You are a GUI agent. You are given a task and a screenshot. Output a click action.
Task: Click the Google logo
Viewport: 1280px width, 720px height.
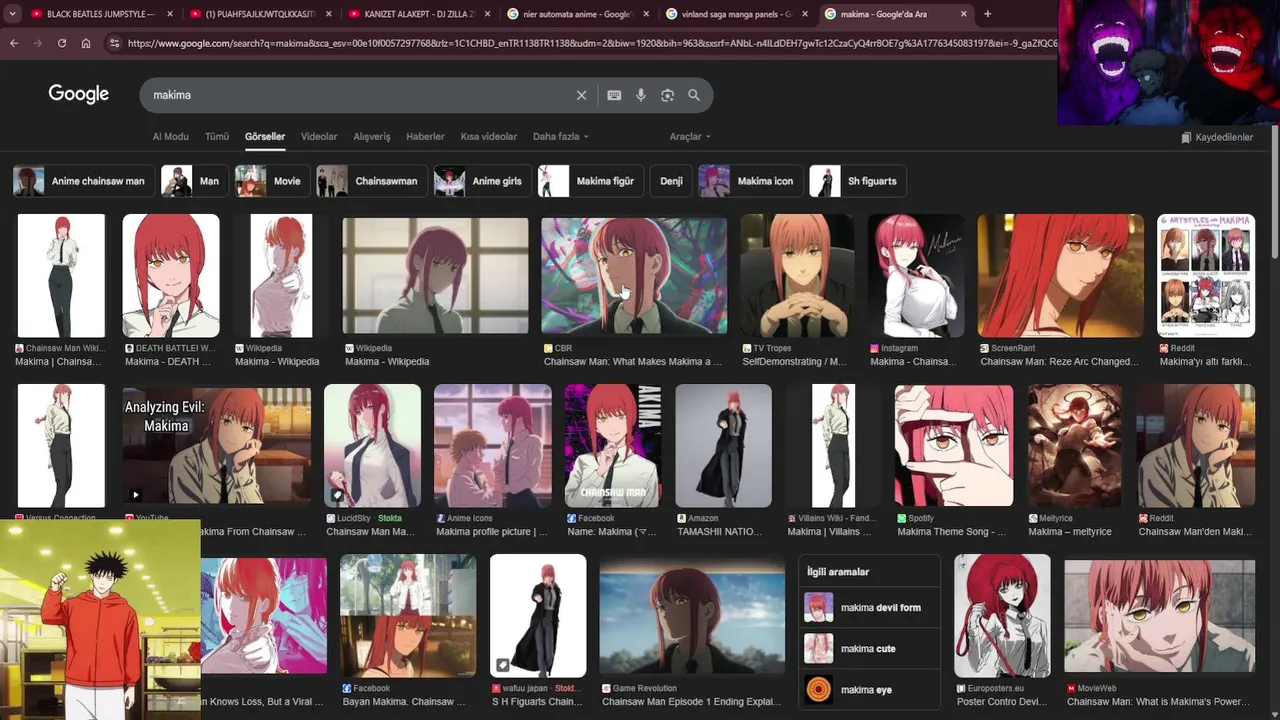79,94
